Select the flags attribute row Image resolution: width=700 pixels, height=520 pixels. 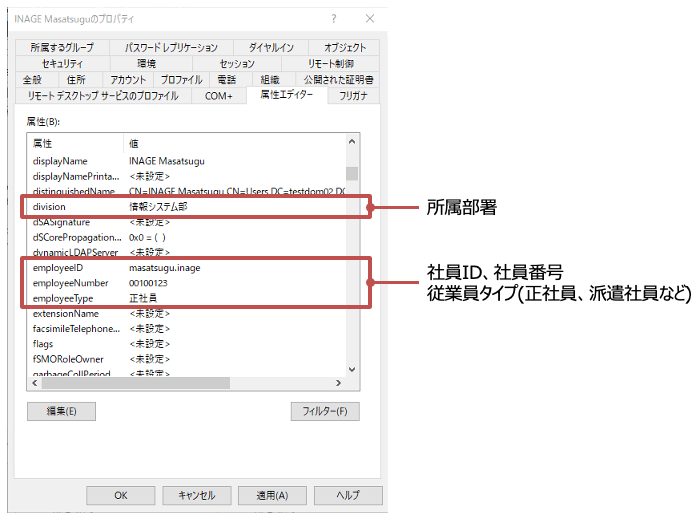pos(187,344)
